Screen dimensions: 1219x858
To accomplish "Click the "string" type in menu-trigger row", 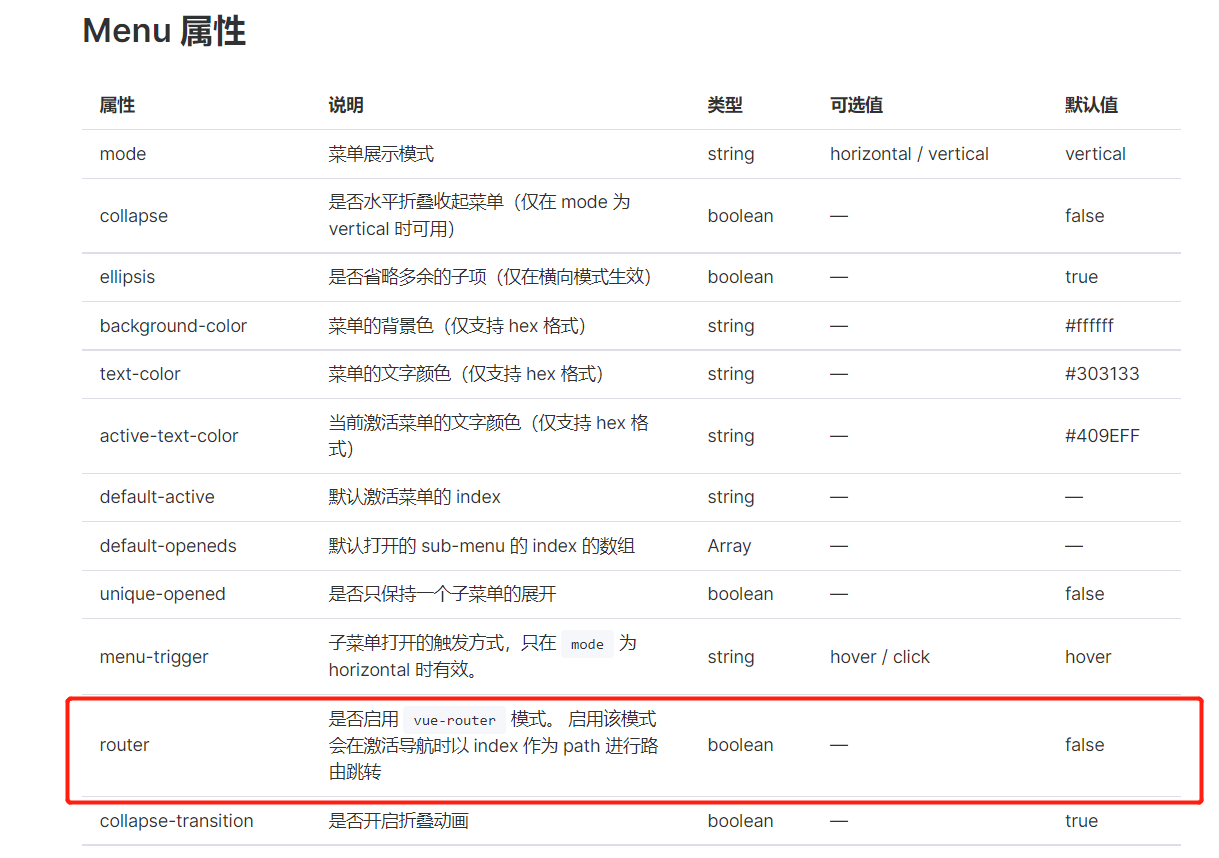I will click(x=731, y=657).
